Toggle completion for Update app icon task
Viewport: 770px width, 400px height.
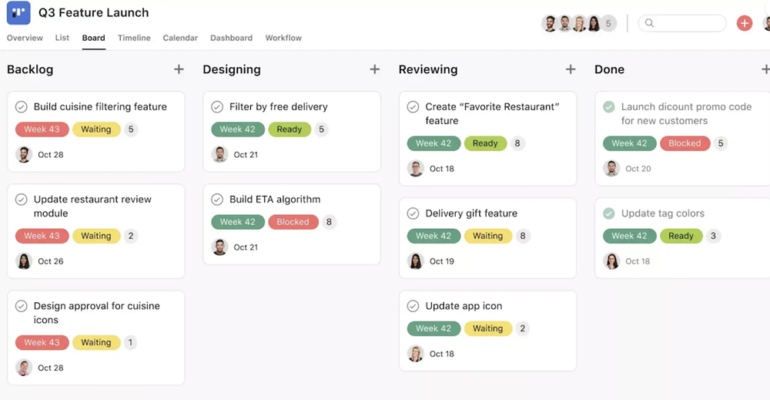(x=413, y=306)
